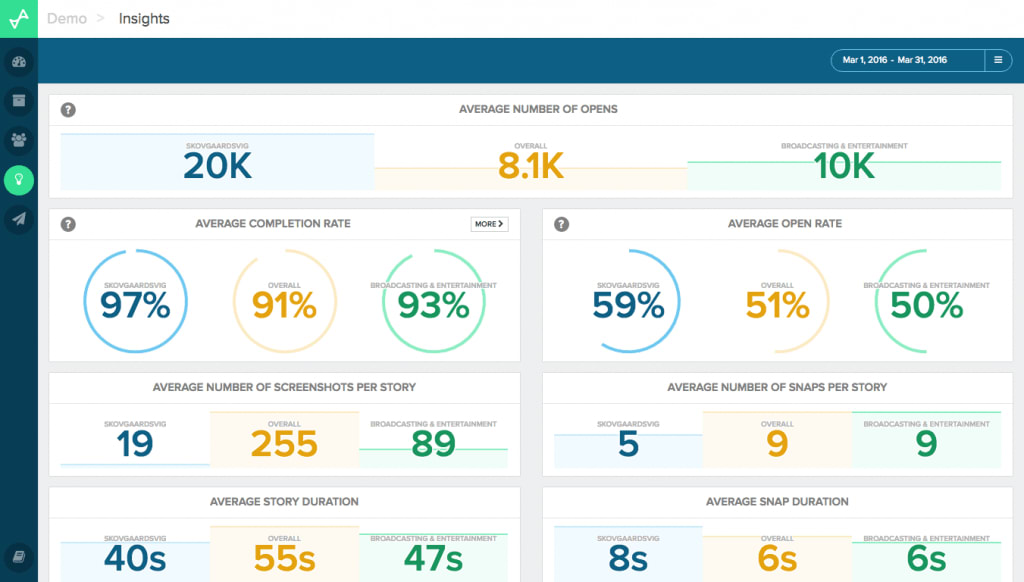Screen dimensions: 1024x582
Task: Open the dashboard gauge icon in sidebar
Action: point(19,62)
